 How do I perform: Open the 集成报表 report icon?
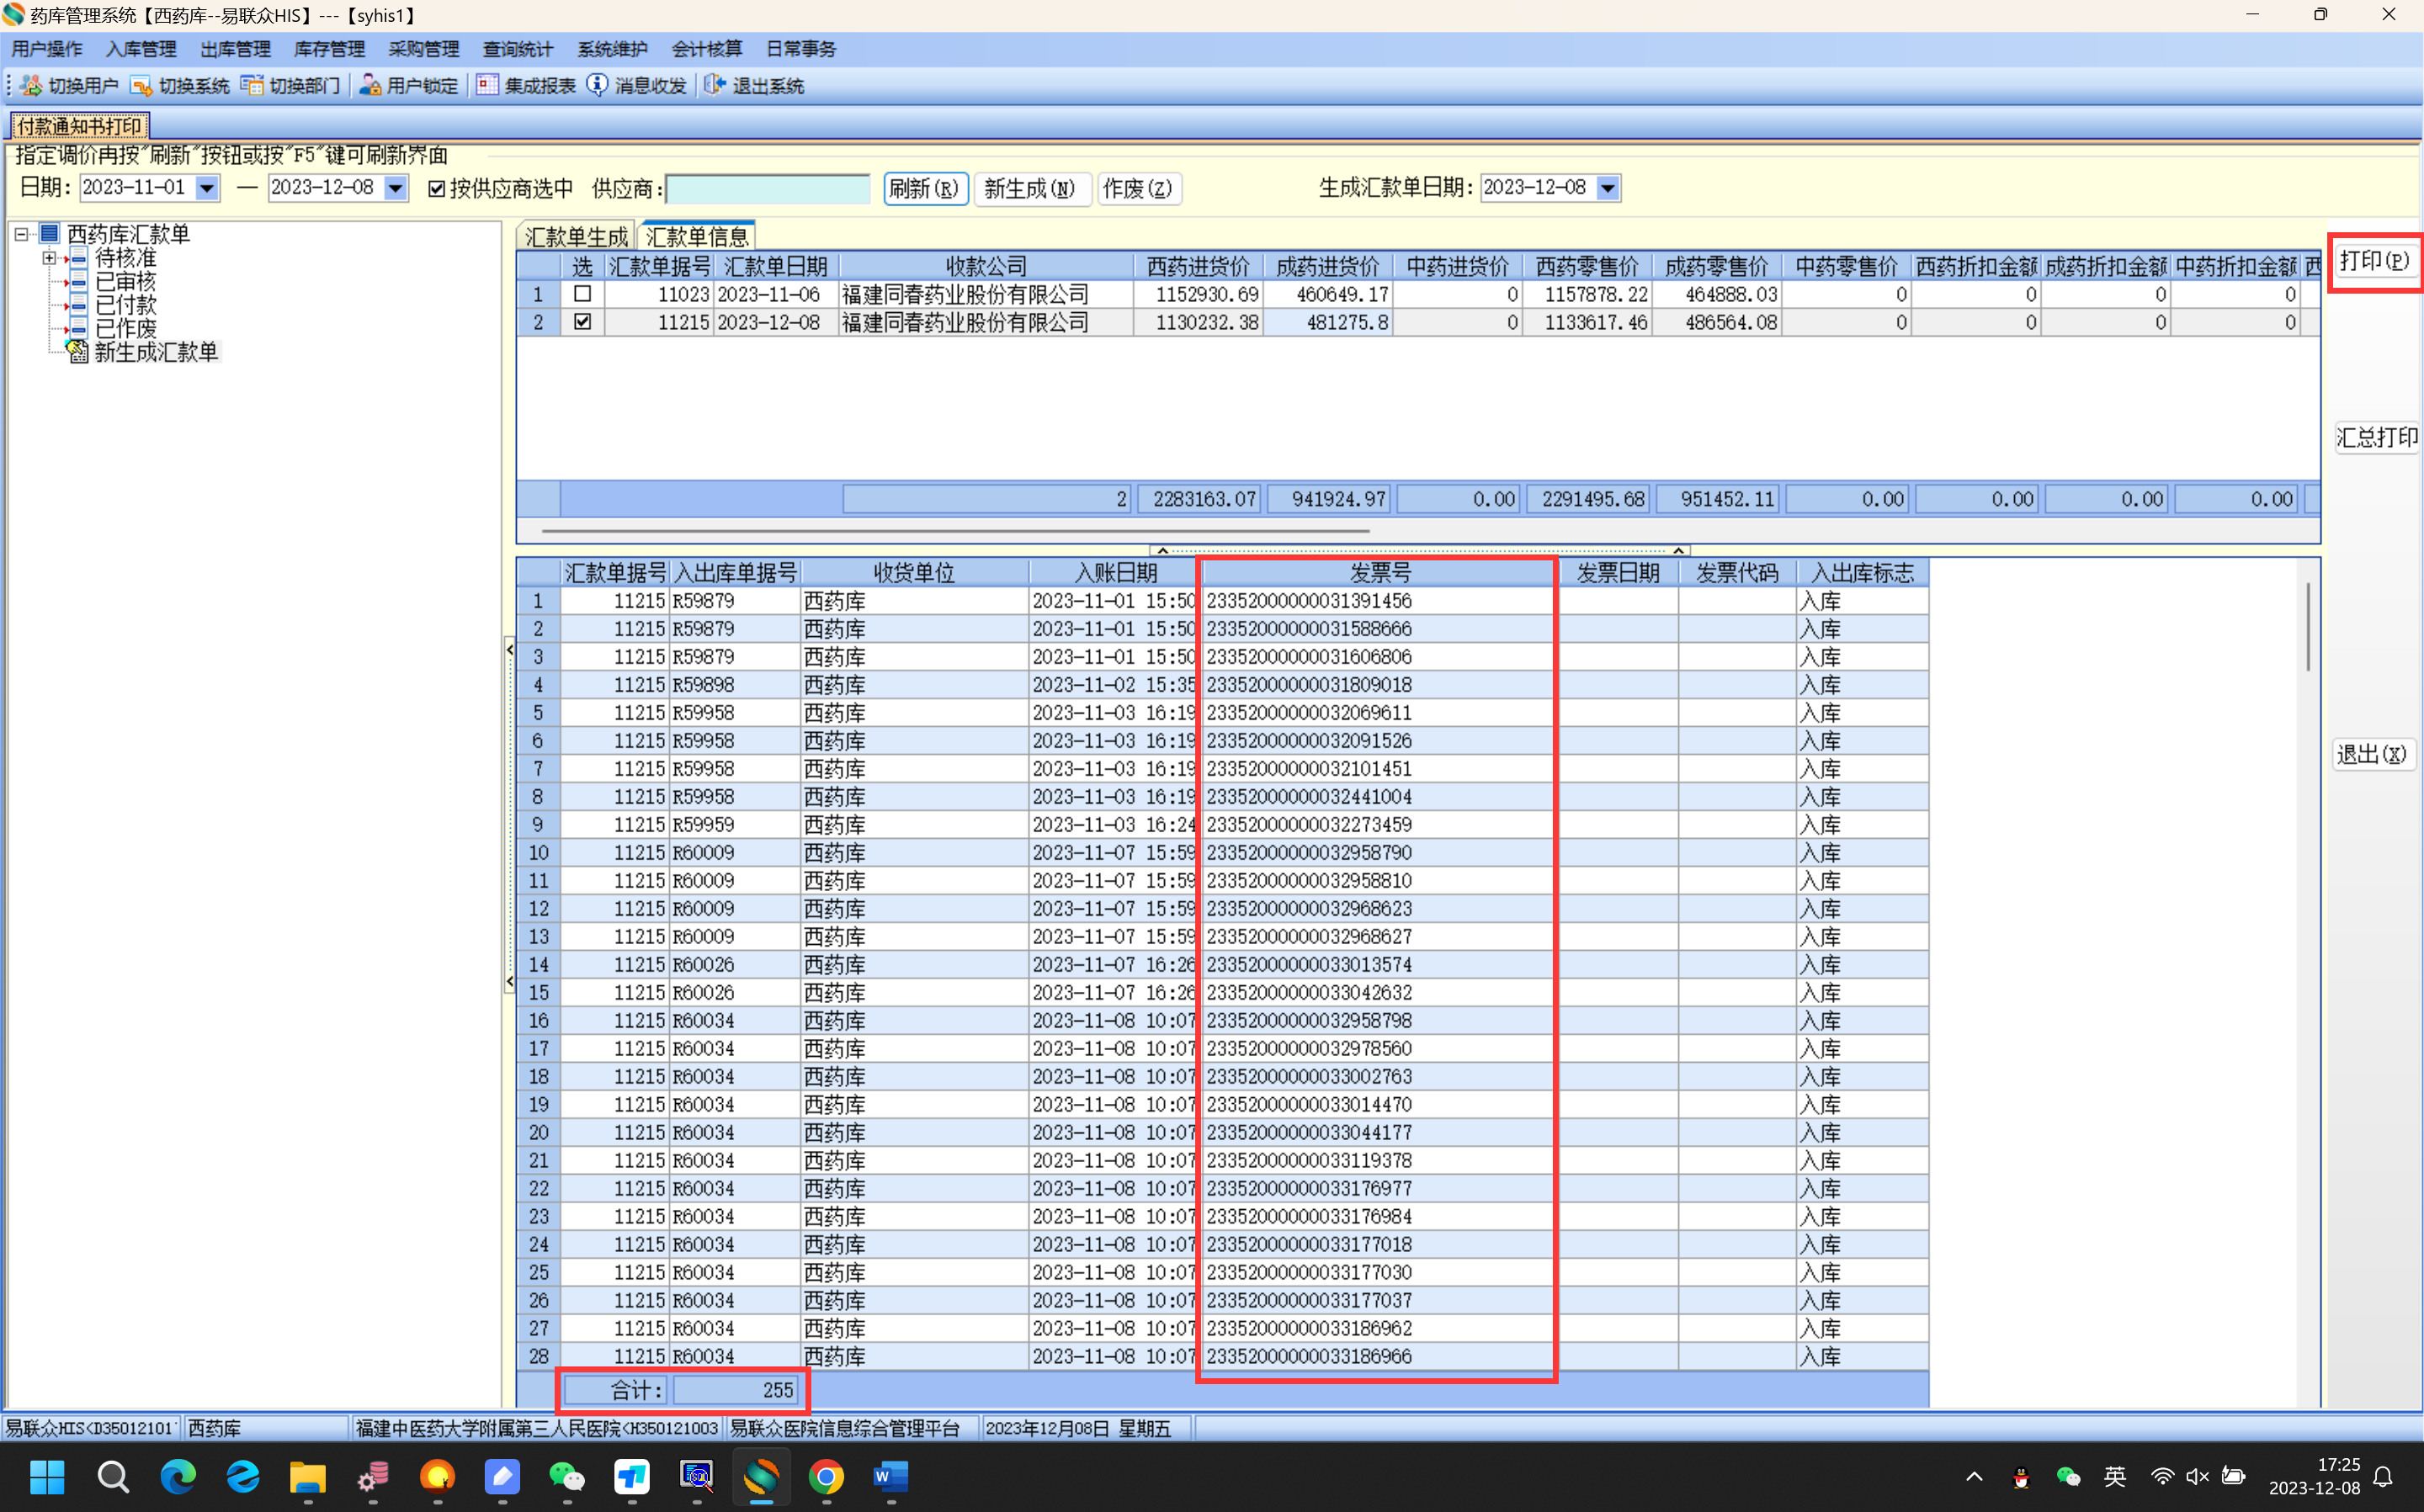(487, 86)
